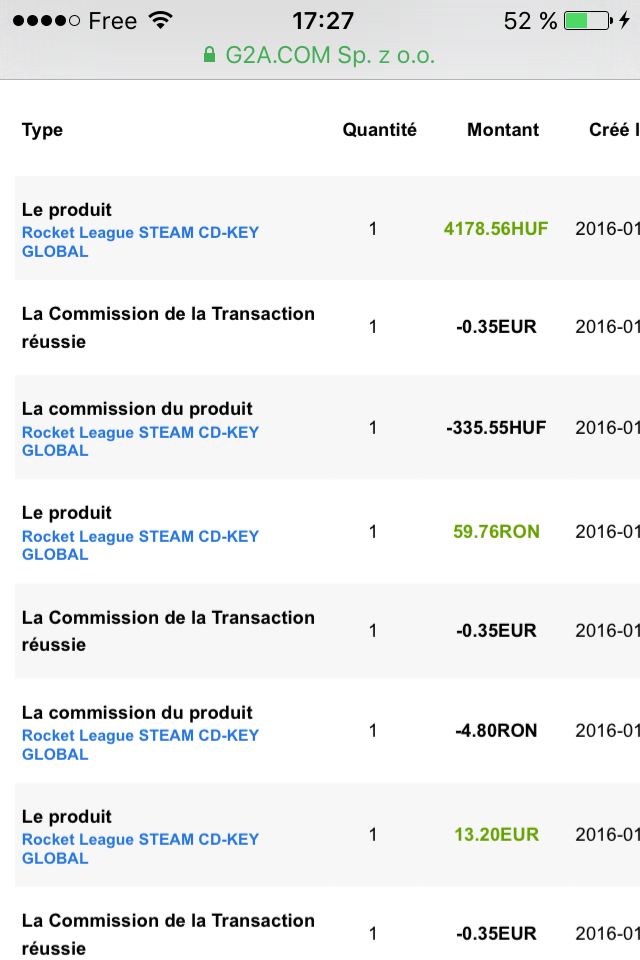Tap the -4.80RON commission amount
The width and height of the screenshot is (640, 960).
click(x=496, y=731)
